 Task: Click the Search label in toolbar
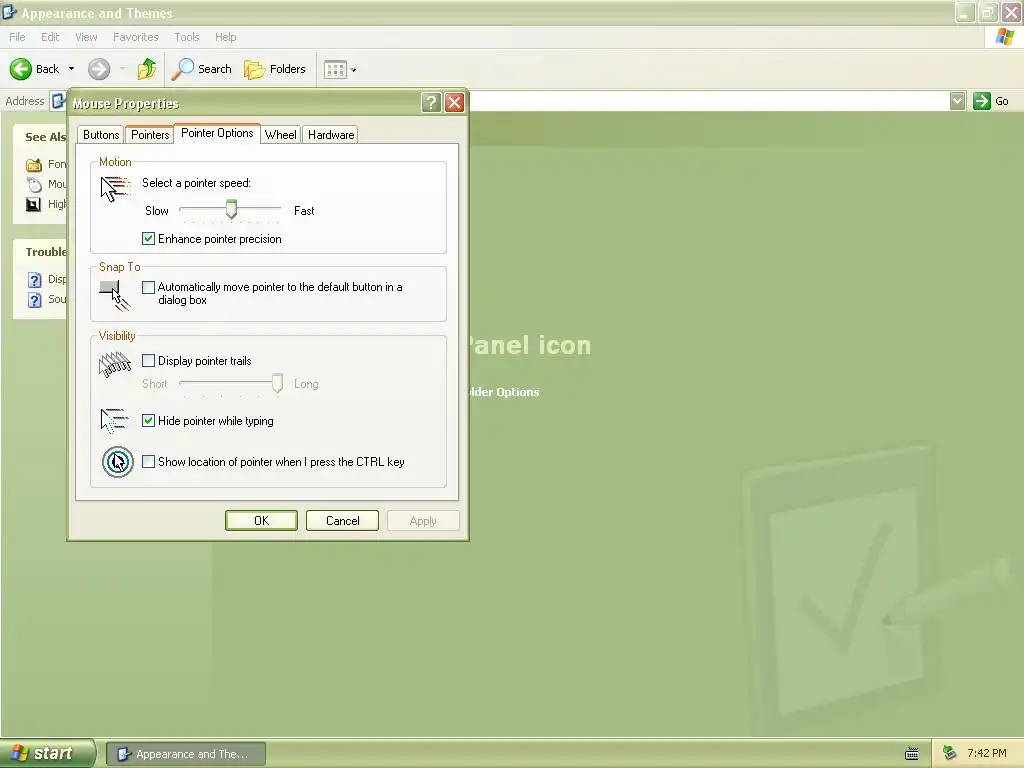coord(215,69)
